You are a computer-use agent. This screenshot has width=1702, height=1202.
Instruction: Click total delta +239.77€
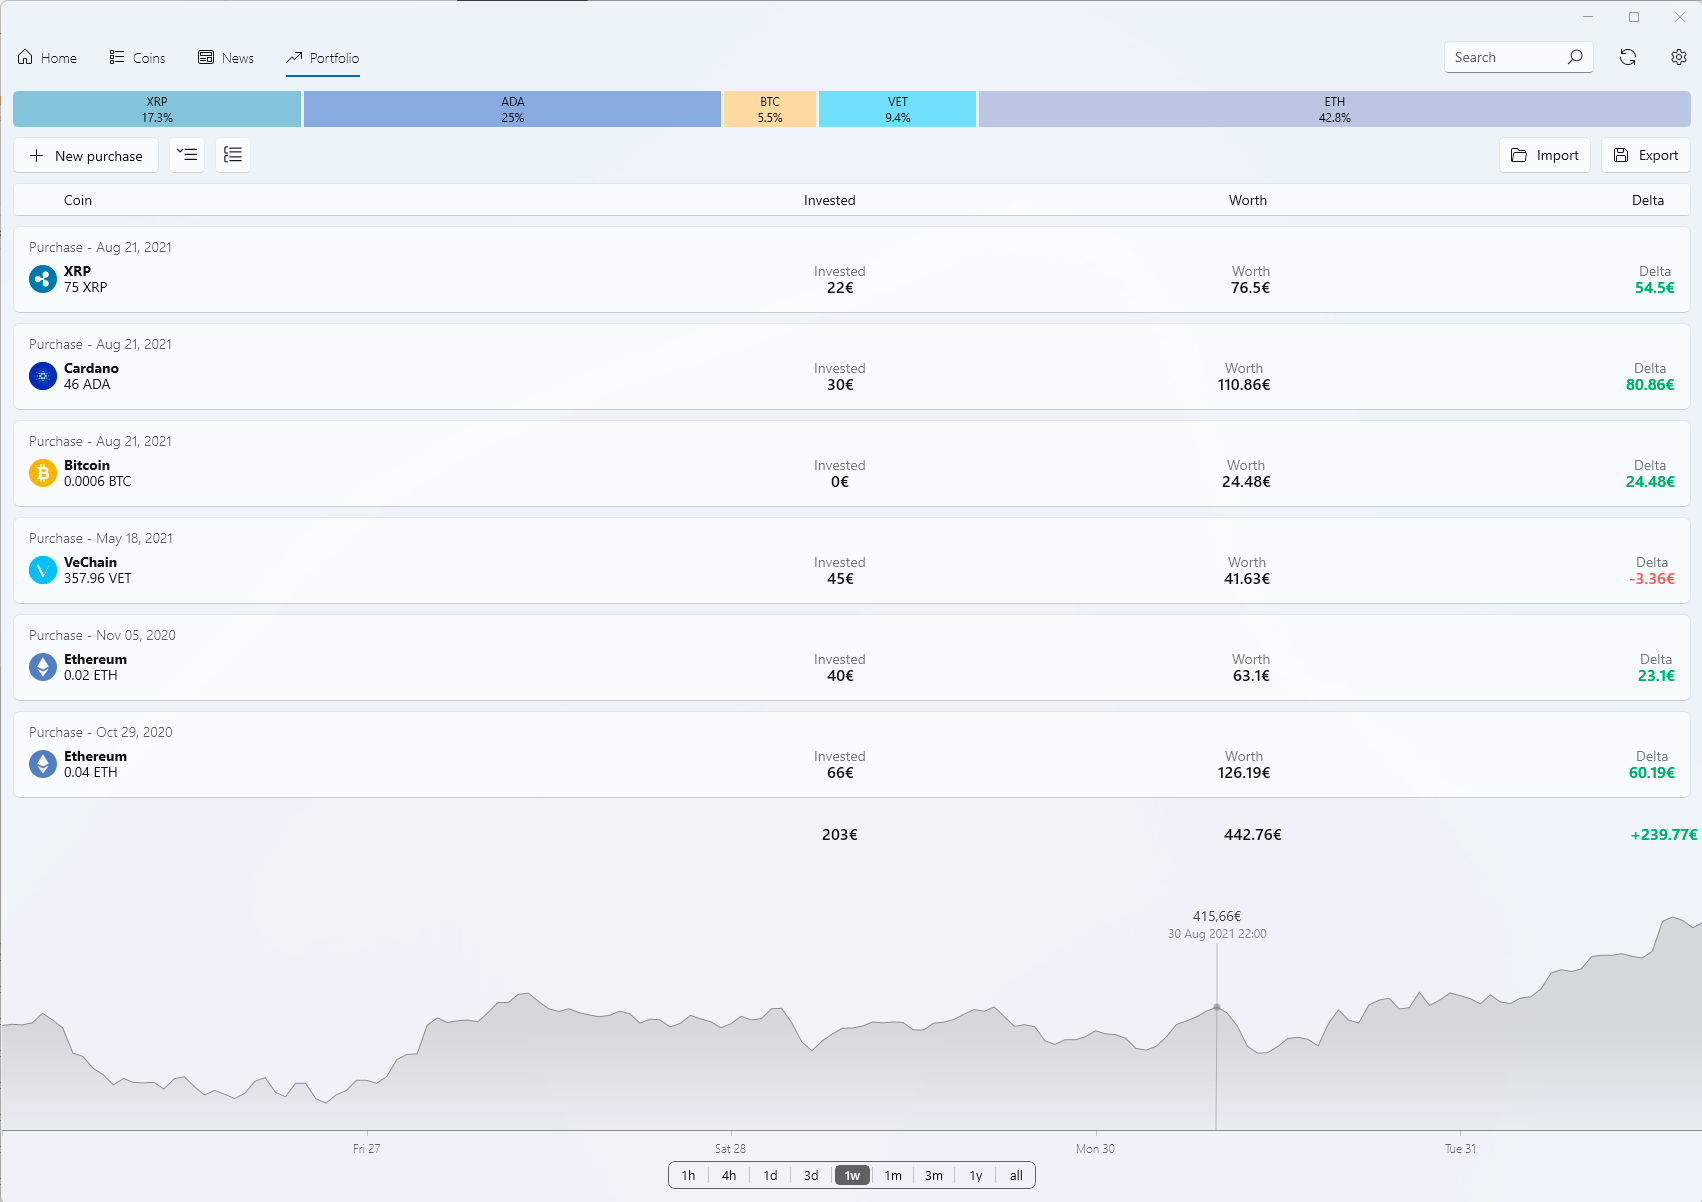1663,835
